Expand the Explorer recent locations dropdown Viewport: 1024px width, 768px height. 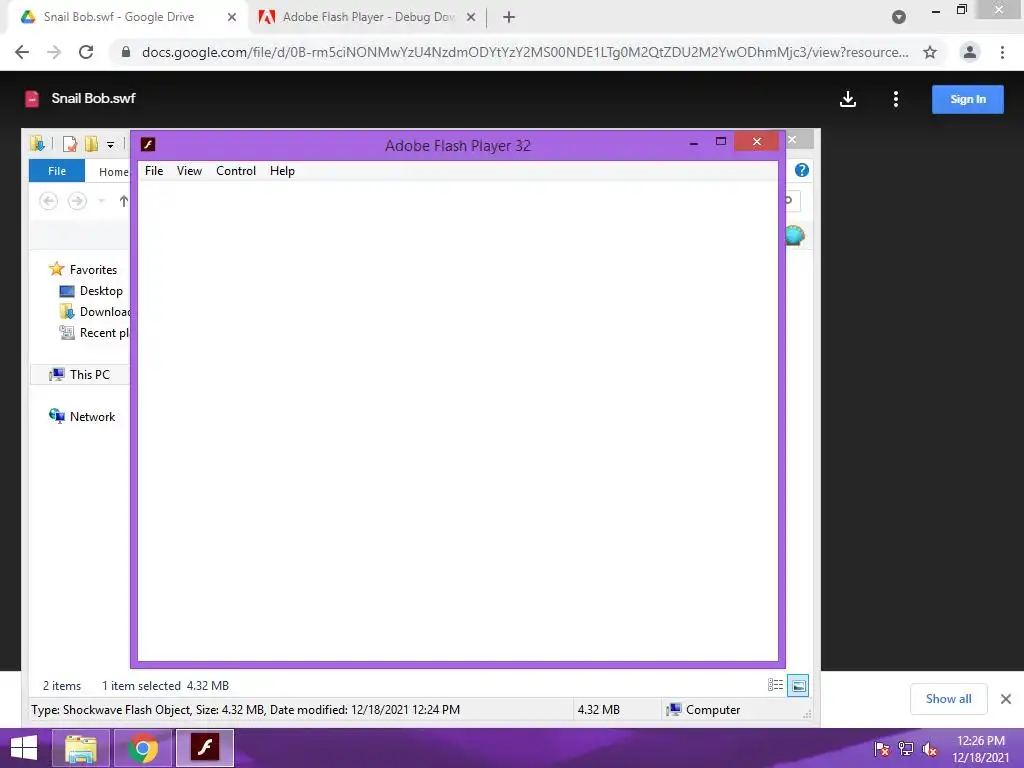tap(101, 201)
